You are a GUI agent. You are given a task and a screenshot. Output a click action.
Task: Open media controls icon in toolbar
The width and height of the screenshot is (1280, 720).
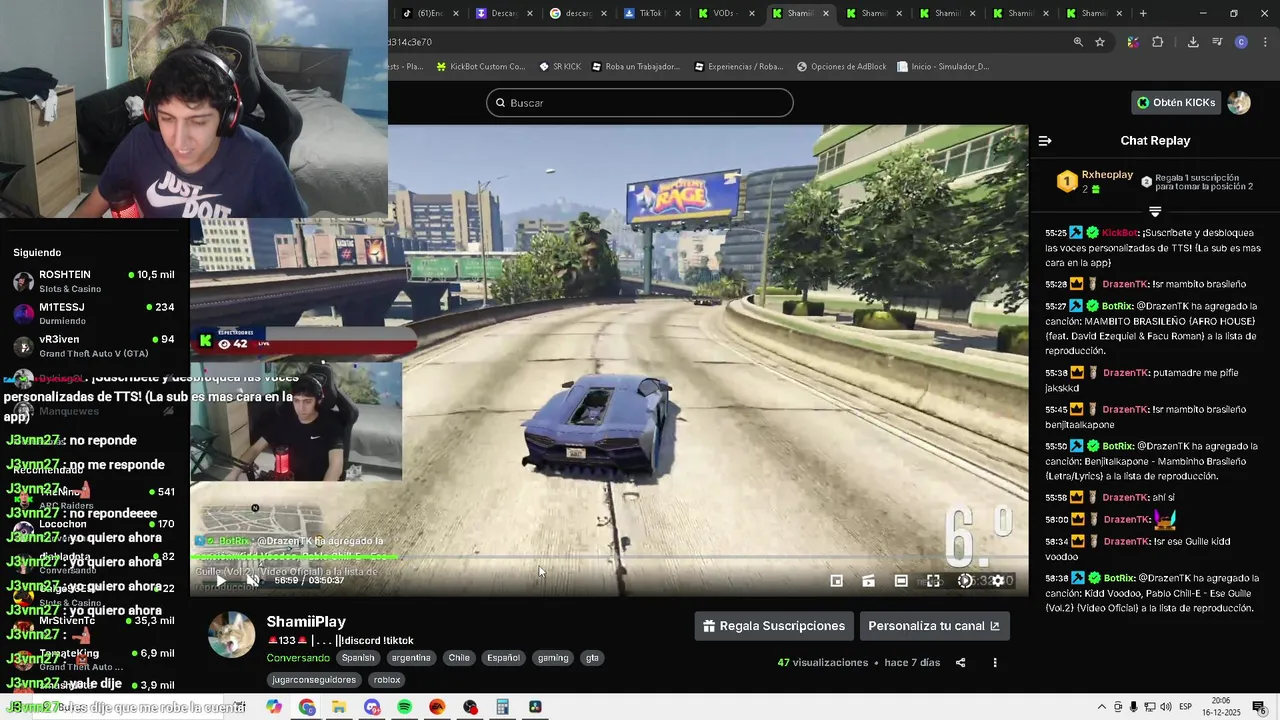tap(1217, 42)
